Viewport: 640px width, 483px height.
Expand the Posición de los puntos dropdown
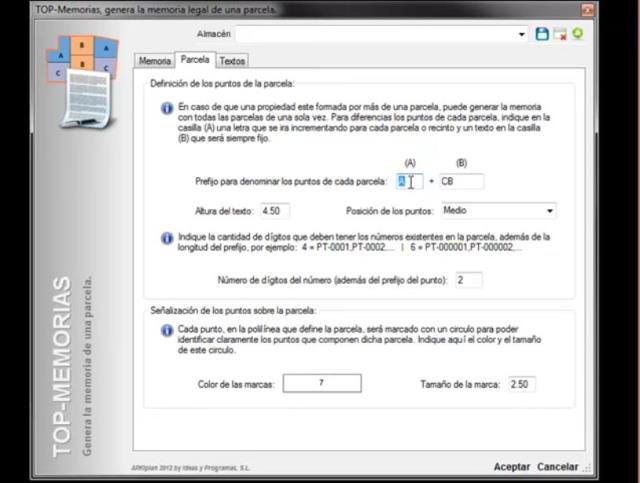click(549, 211)
